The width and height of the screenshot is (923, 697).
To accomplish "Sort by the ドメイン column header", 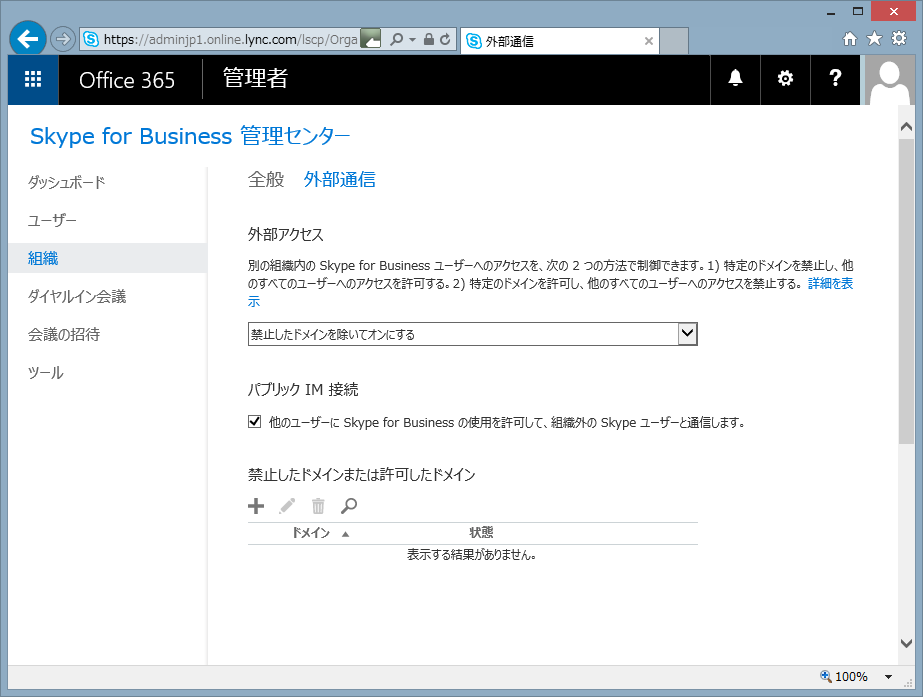I will tap(311, 533).
